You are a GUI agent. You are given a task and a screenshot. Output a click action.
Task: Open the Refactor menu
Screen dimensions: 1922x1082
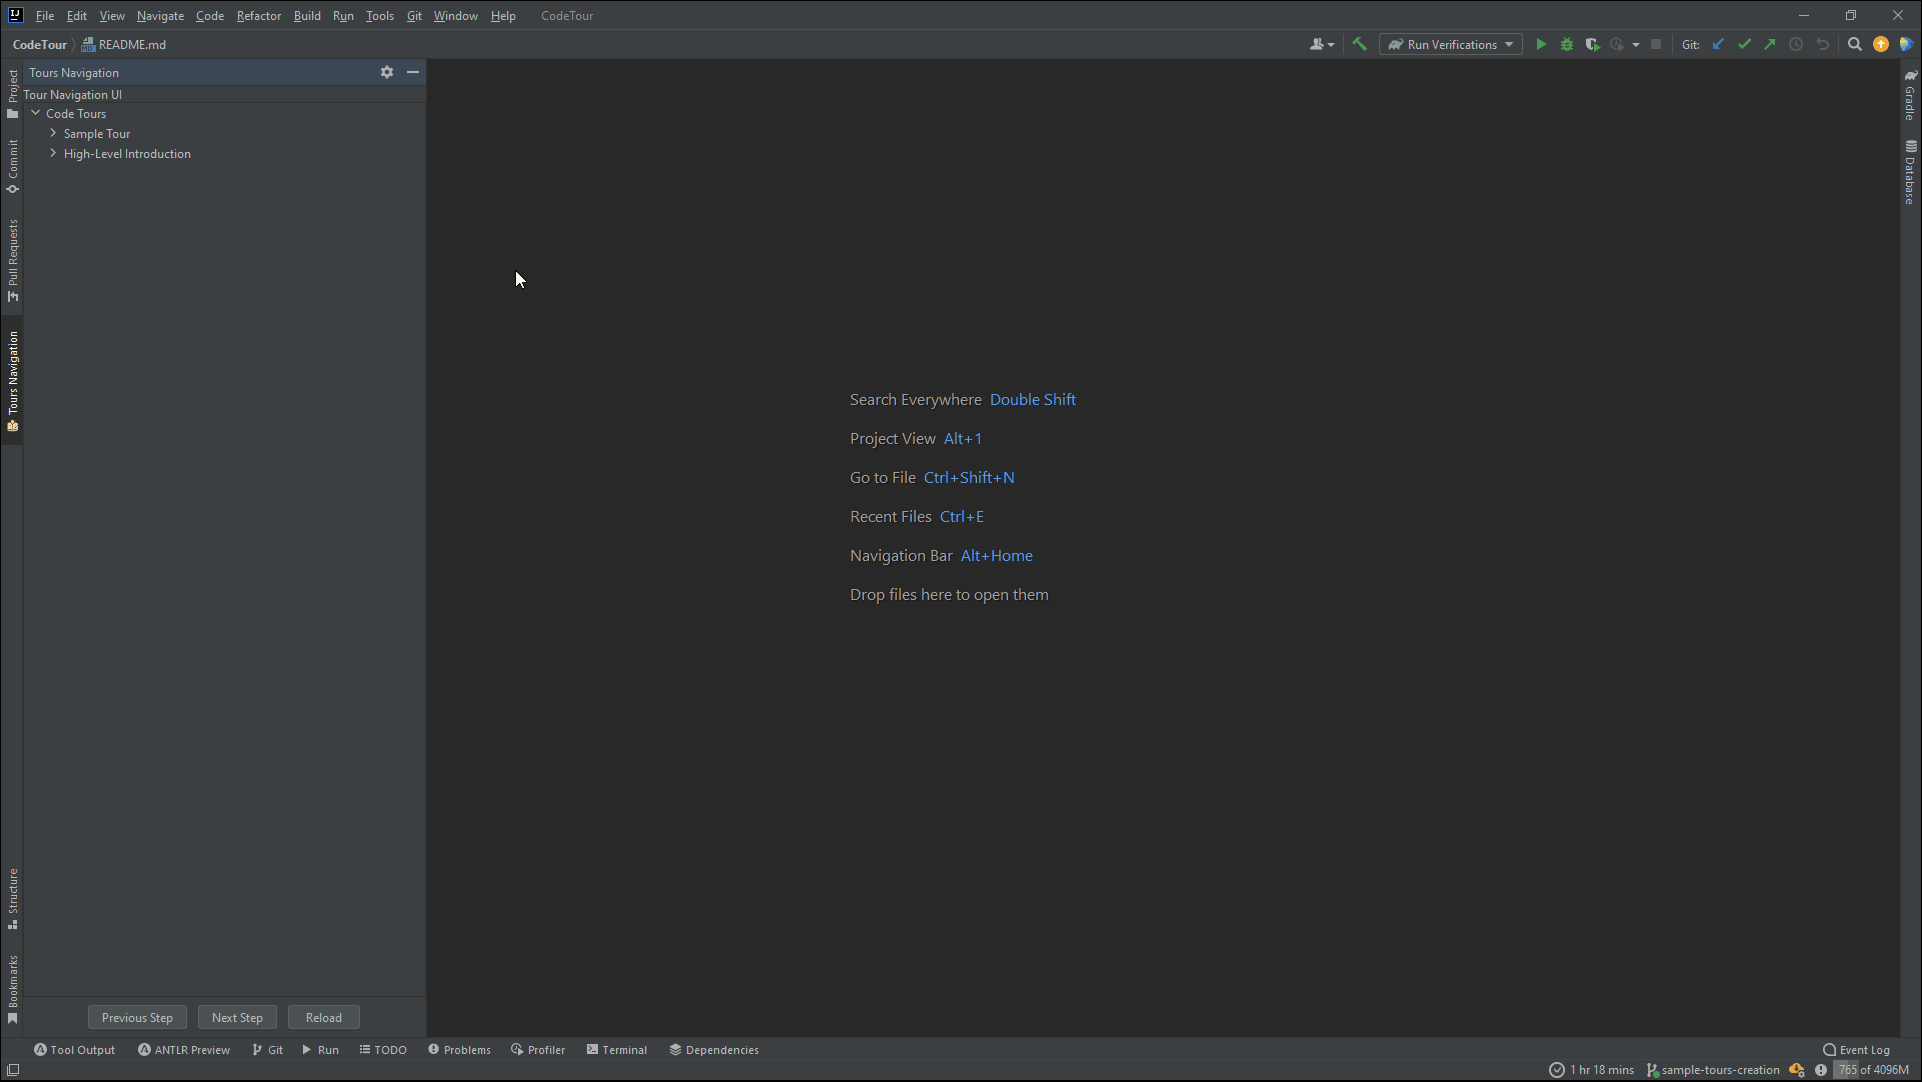(259, 15)
